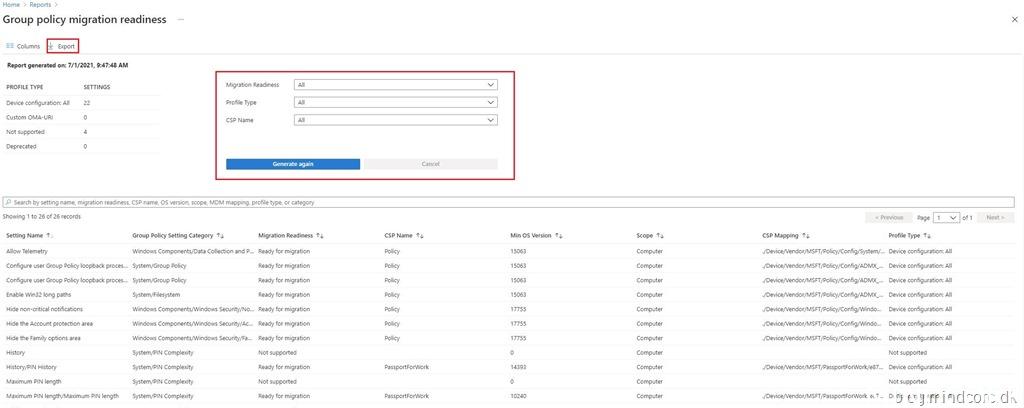The width and height of the screenshot is (1024, 408).
Task: Sort the Scope column using its arrows
Action: 661,235
